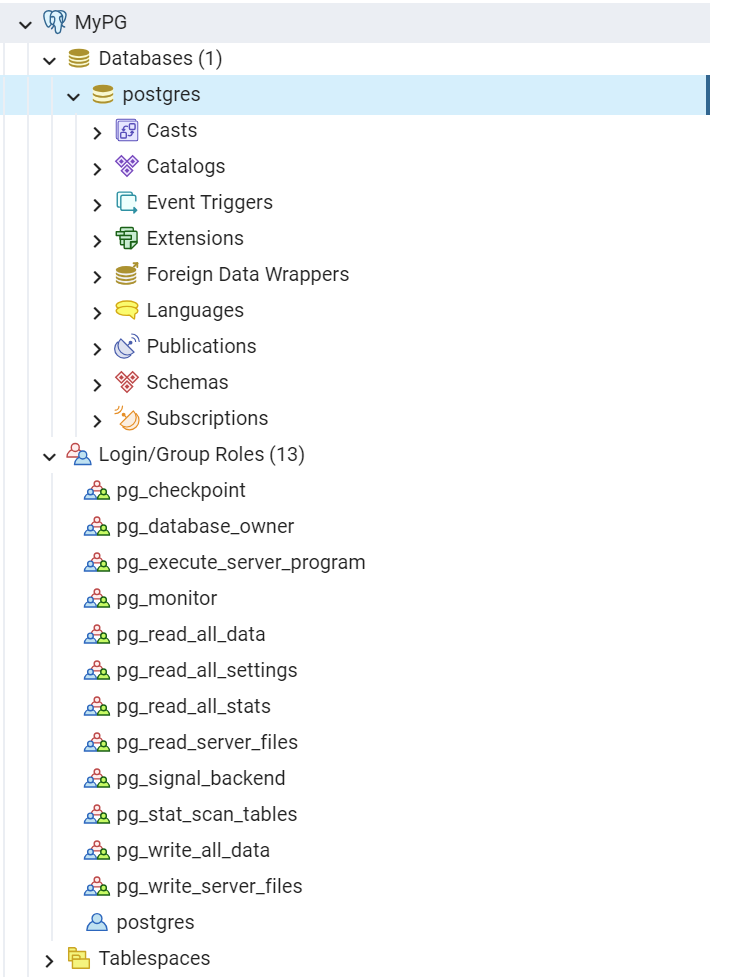The height and width of the screenshot is (977, 732).
Task: Click the Tablespaces folder icon
Action: coord(79,958)
